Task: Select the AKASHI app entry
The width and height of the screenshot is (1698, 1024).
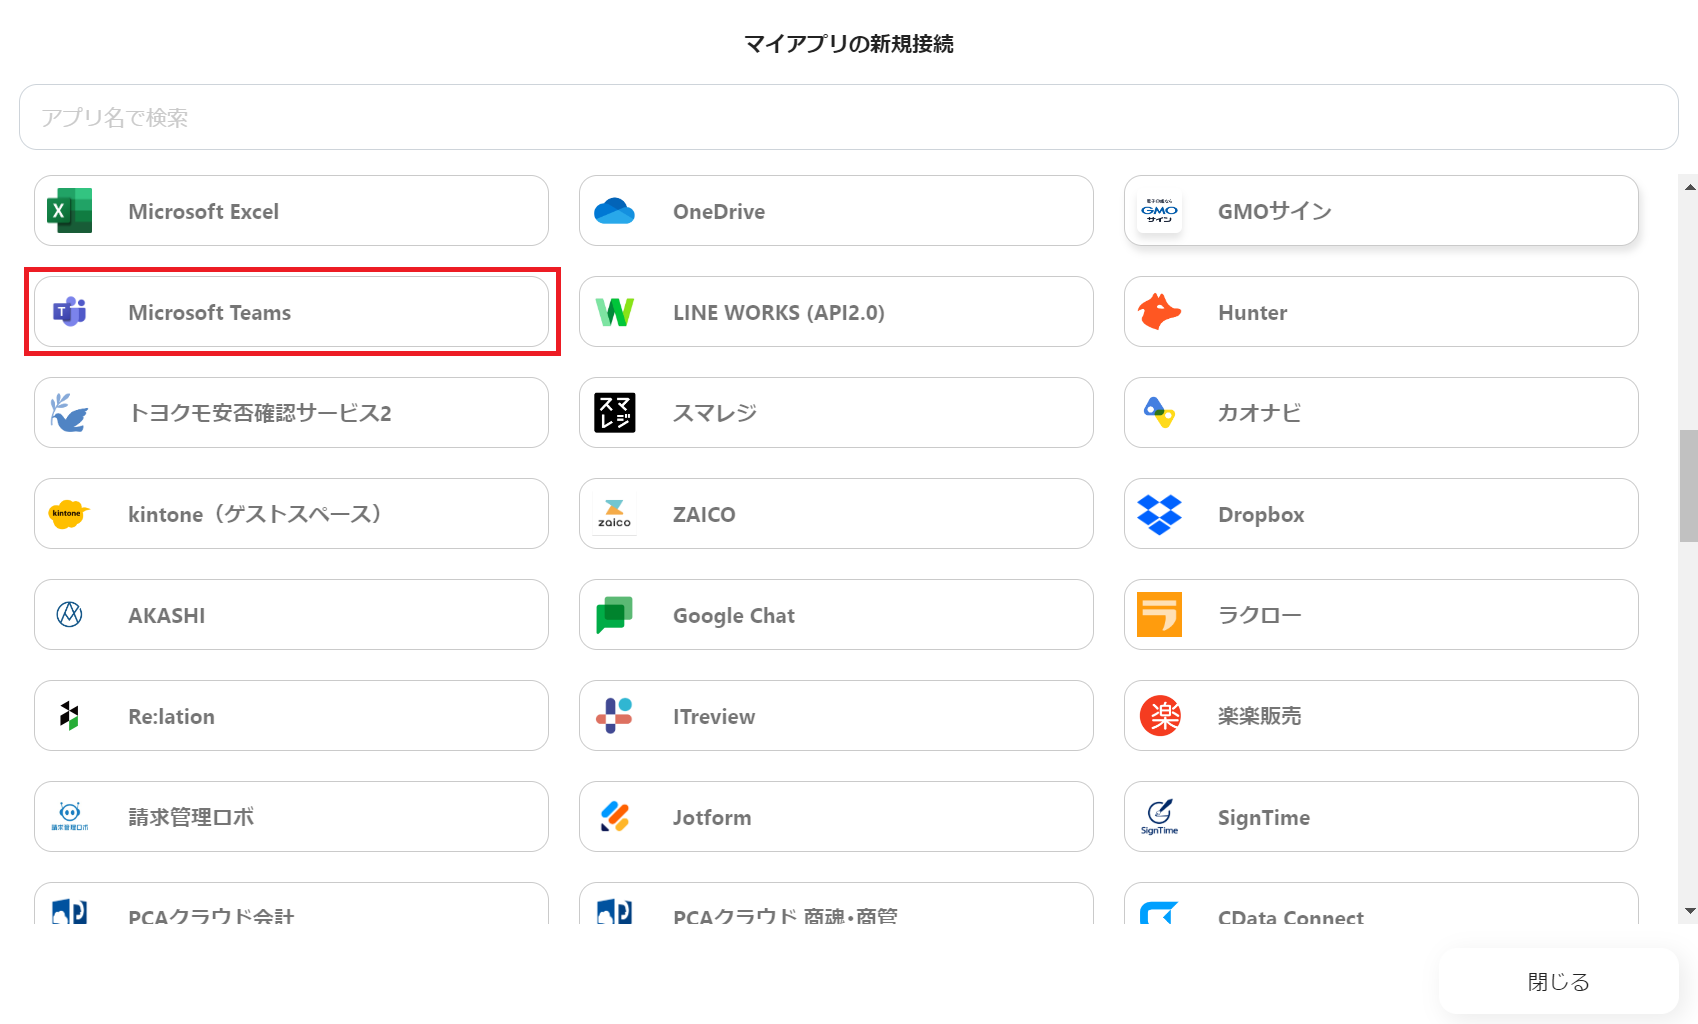Action: [x=291, y=615]
